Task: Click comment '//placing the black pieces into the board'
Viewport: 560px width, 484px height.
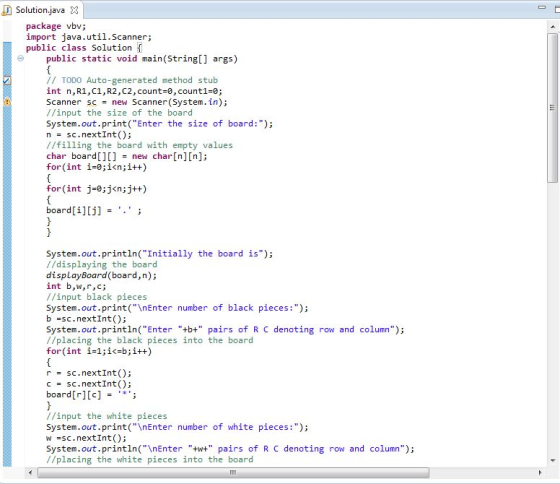Action: click(150, 340)
